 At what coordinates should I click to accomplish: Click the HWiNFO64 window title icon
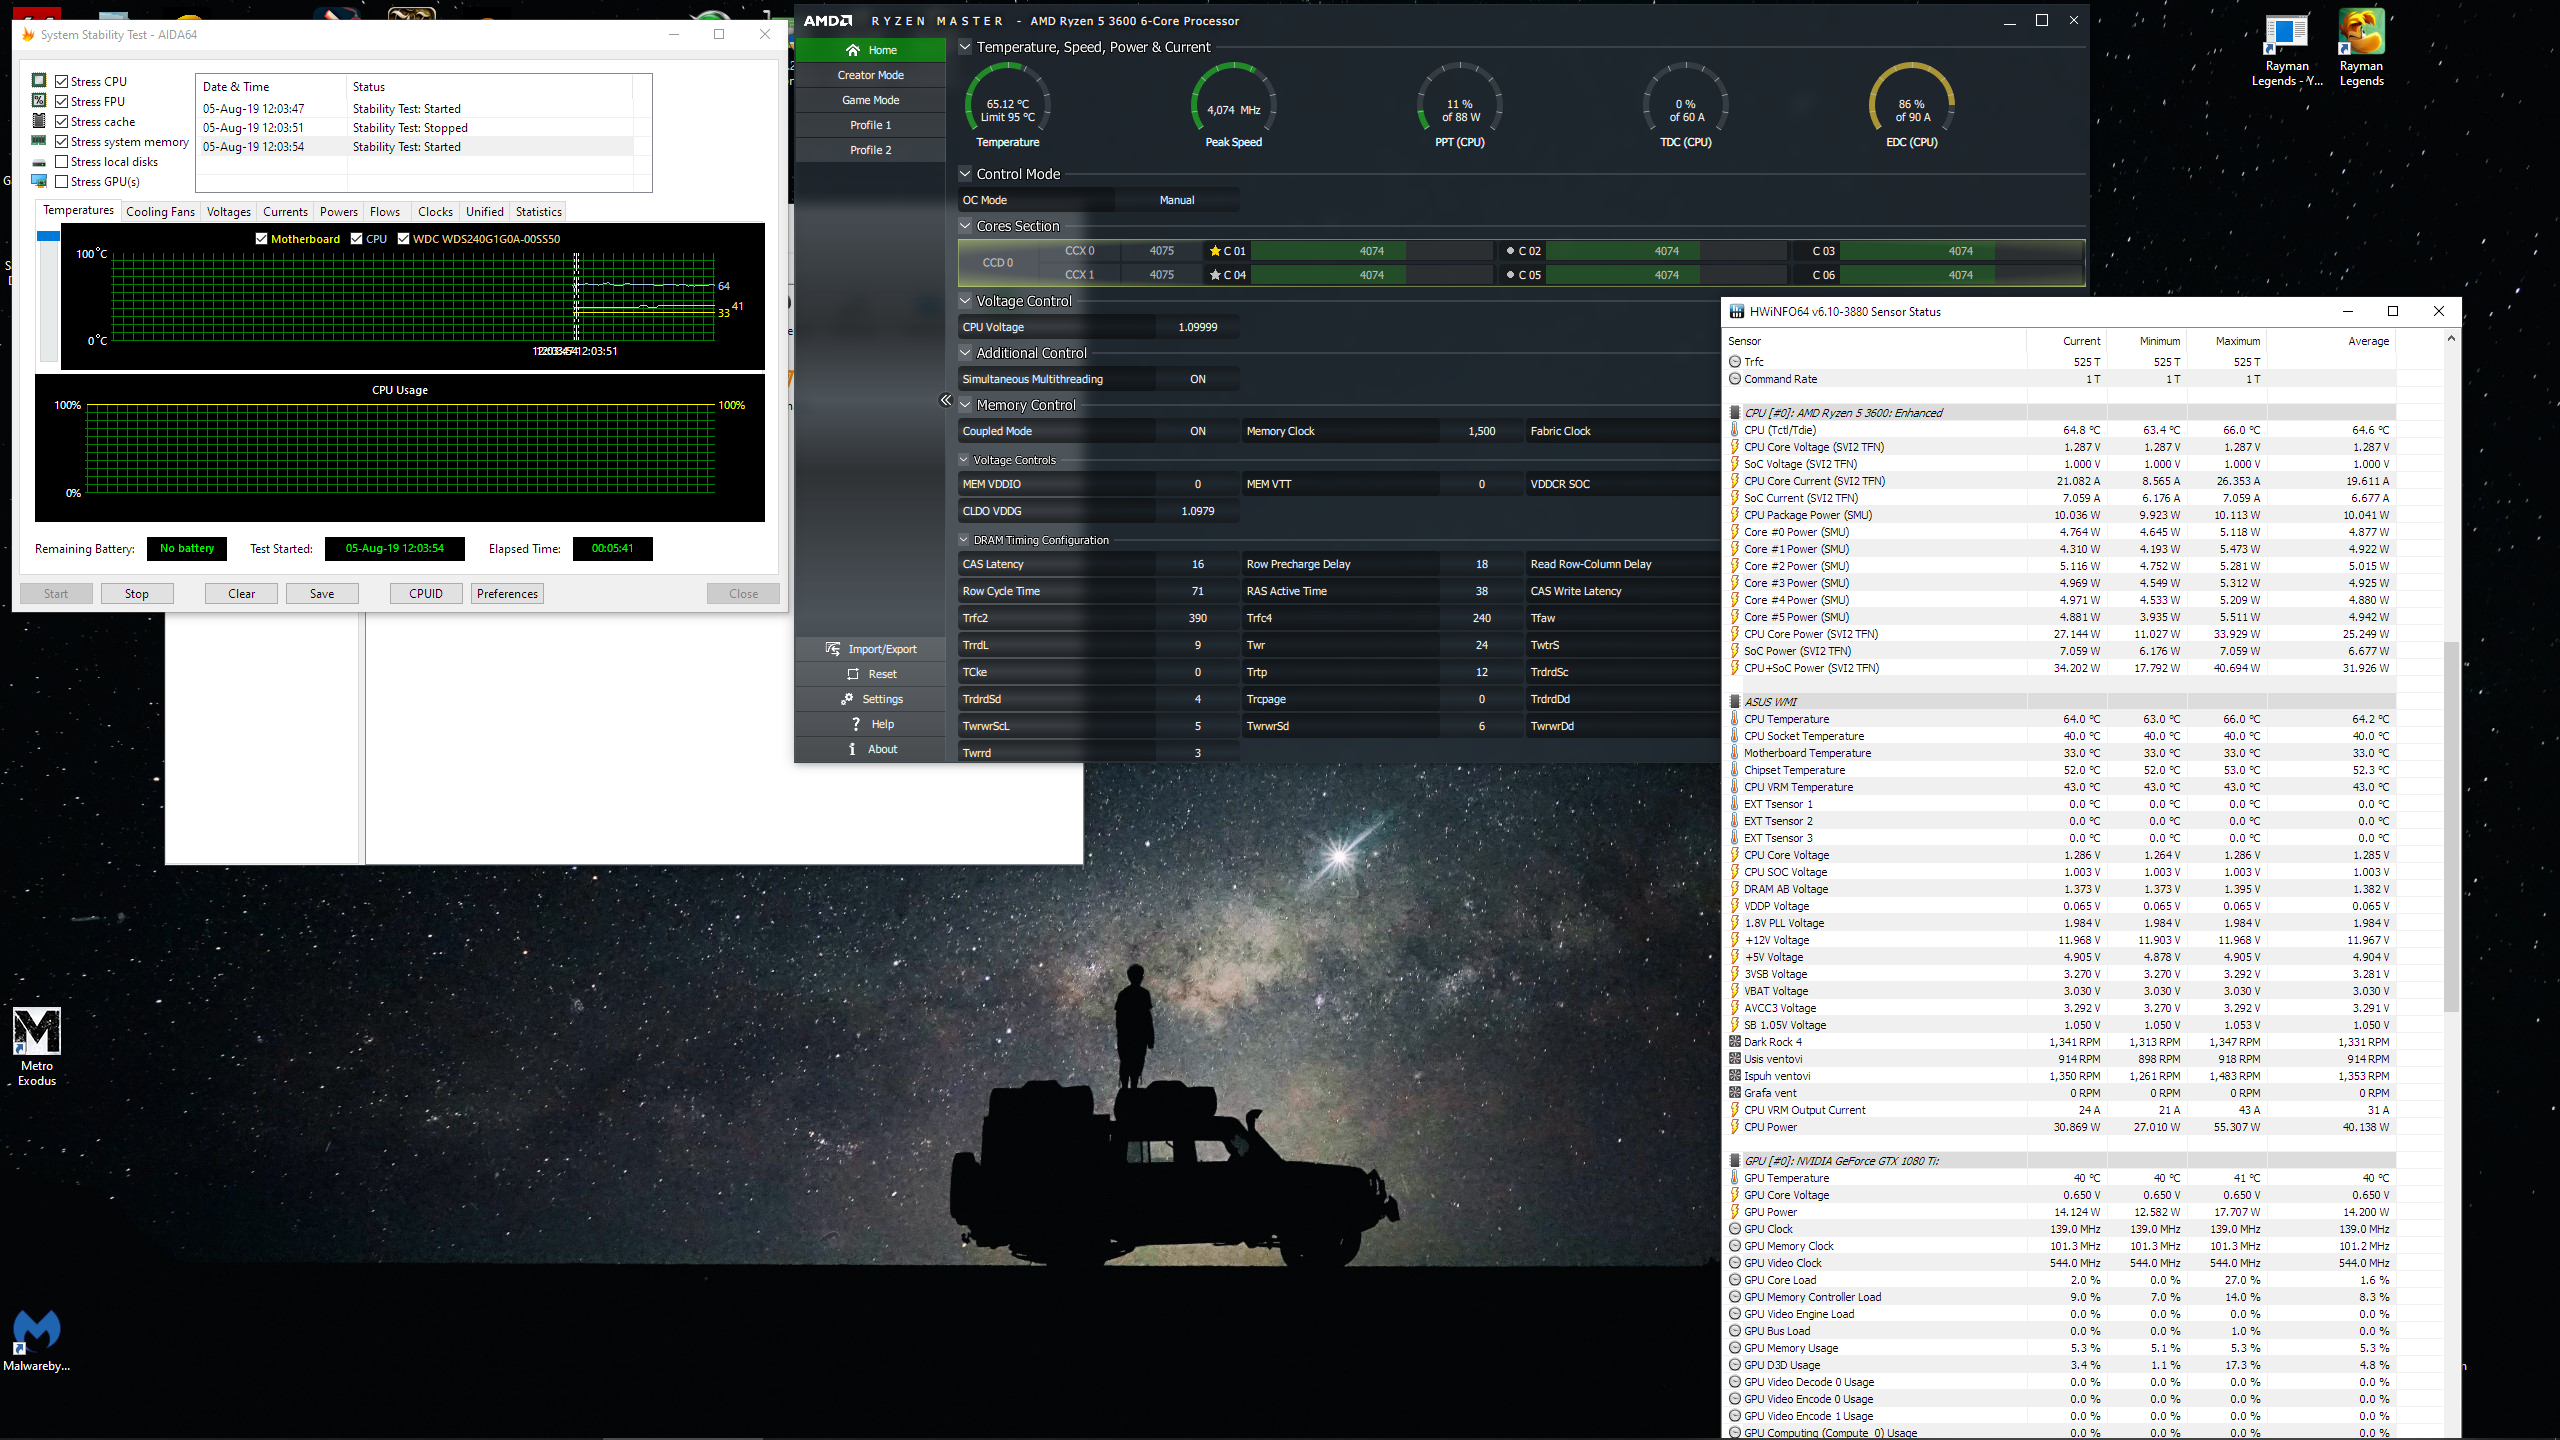pyautogui.click(x=1737, y=311)
